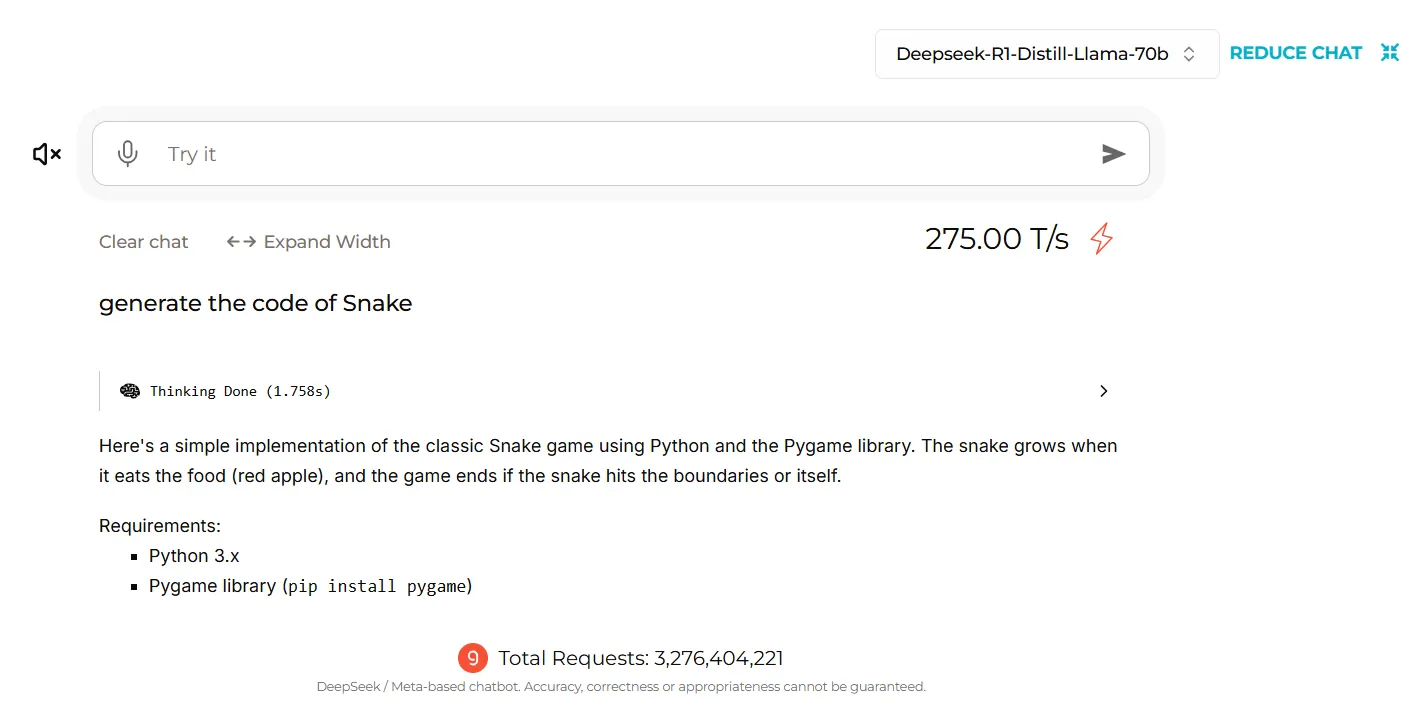Click the Thinking Done (1.758s) label
1422x725 pixels.
pyautogui.click(x=240, y=391)
